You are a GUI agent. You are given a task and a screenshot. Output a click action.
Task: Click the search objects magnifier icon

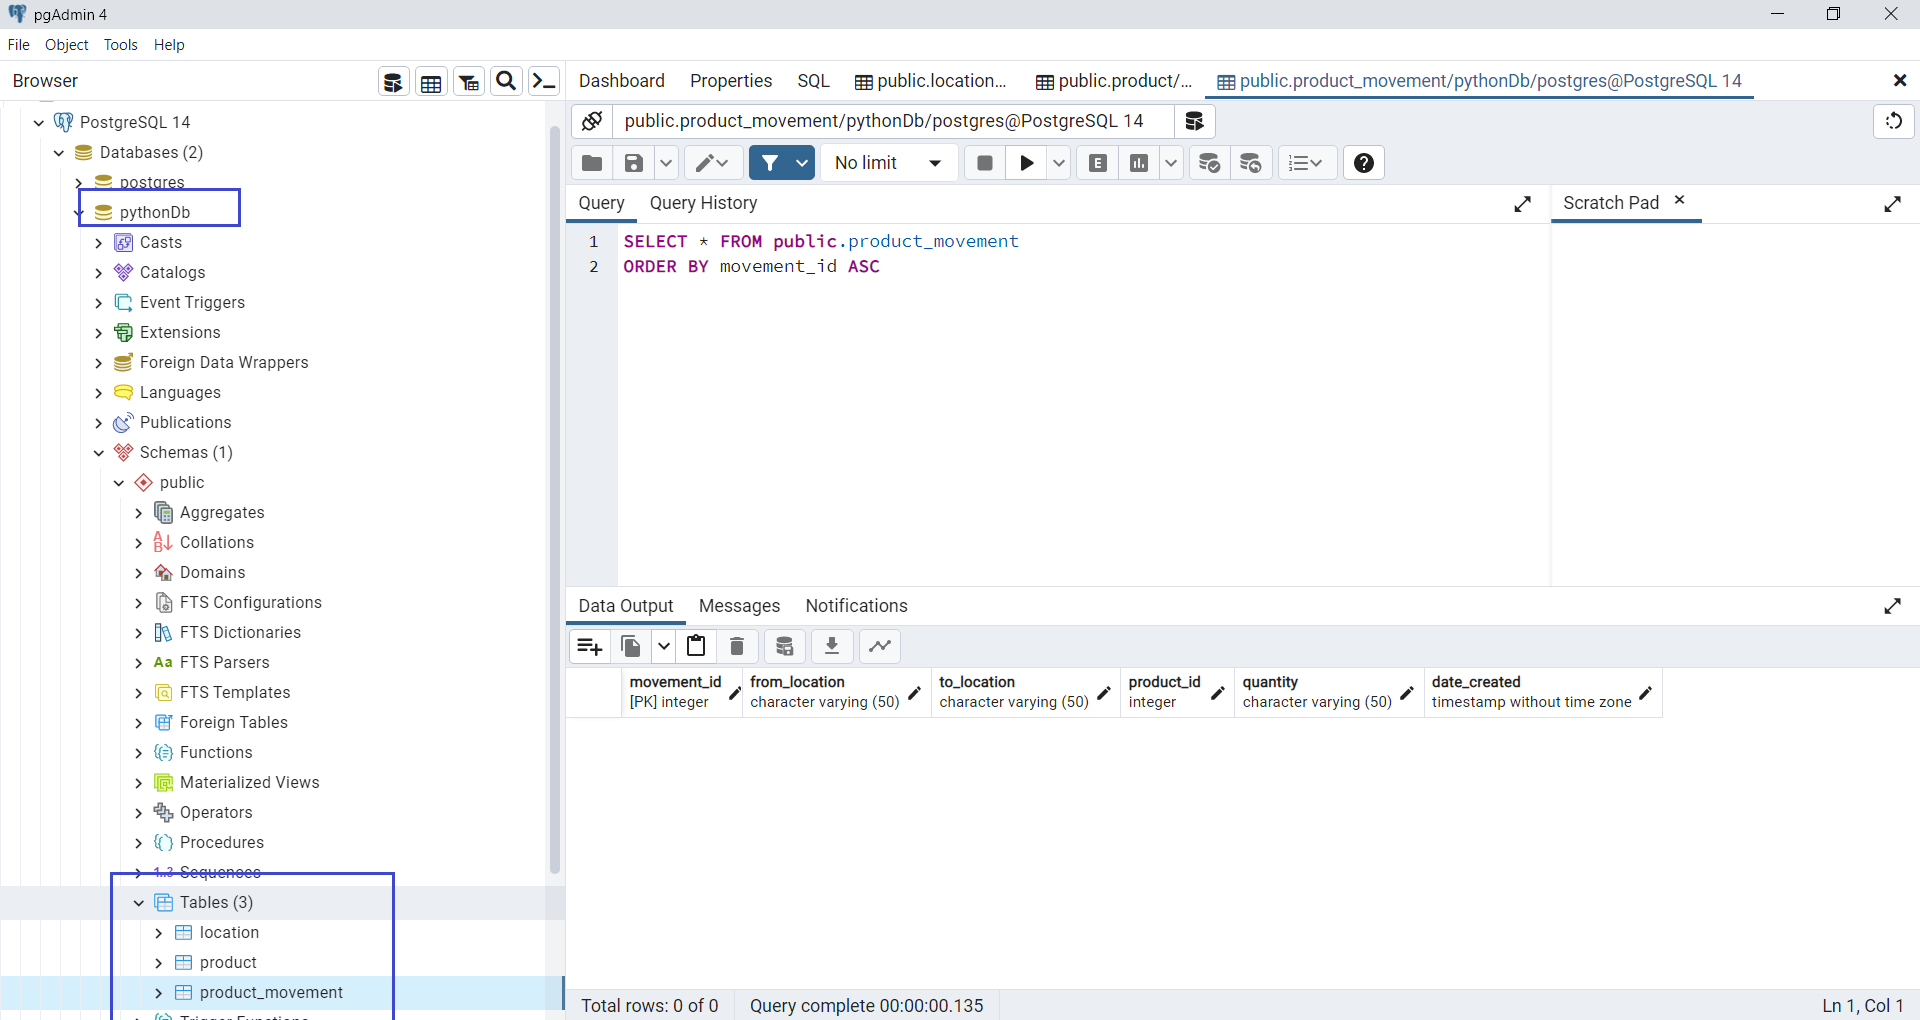505,81
